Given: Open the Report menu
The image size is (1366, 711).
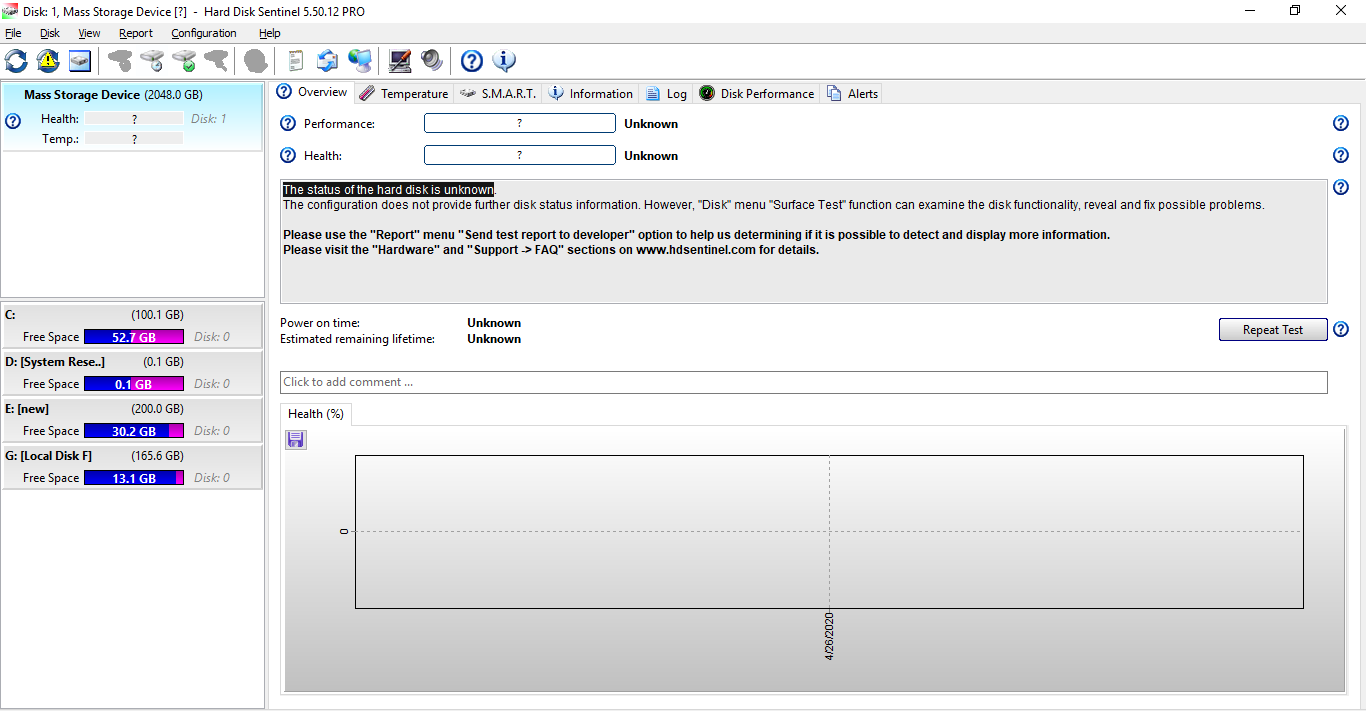Looking at the screenshot, I should 136,33.
